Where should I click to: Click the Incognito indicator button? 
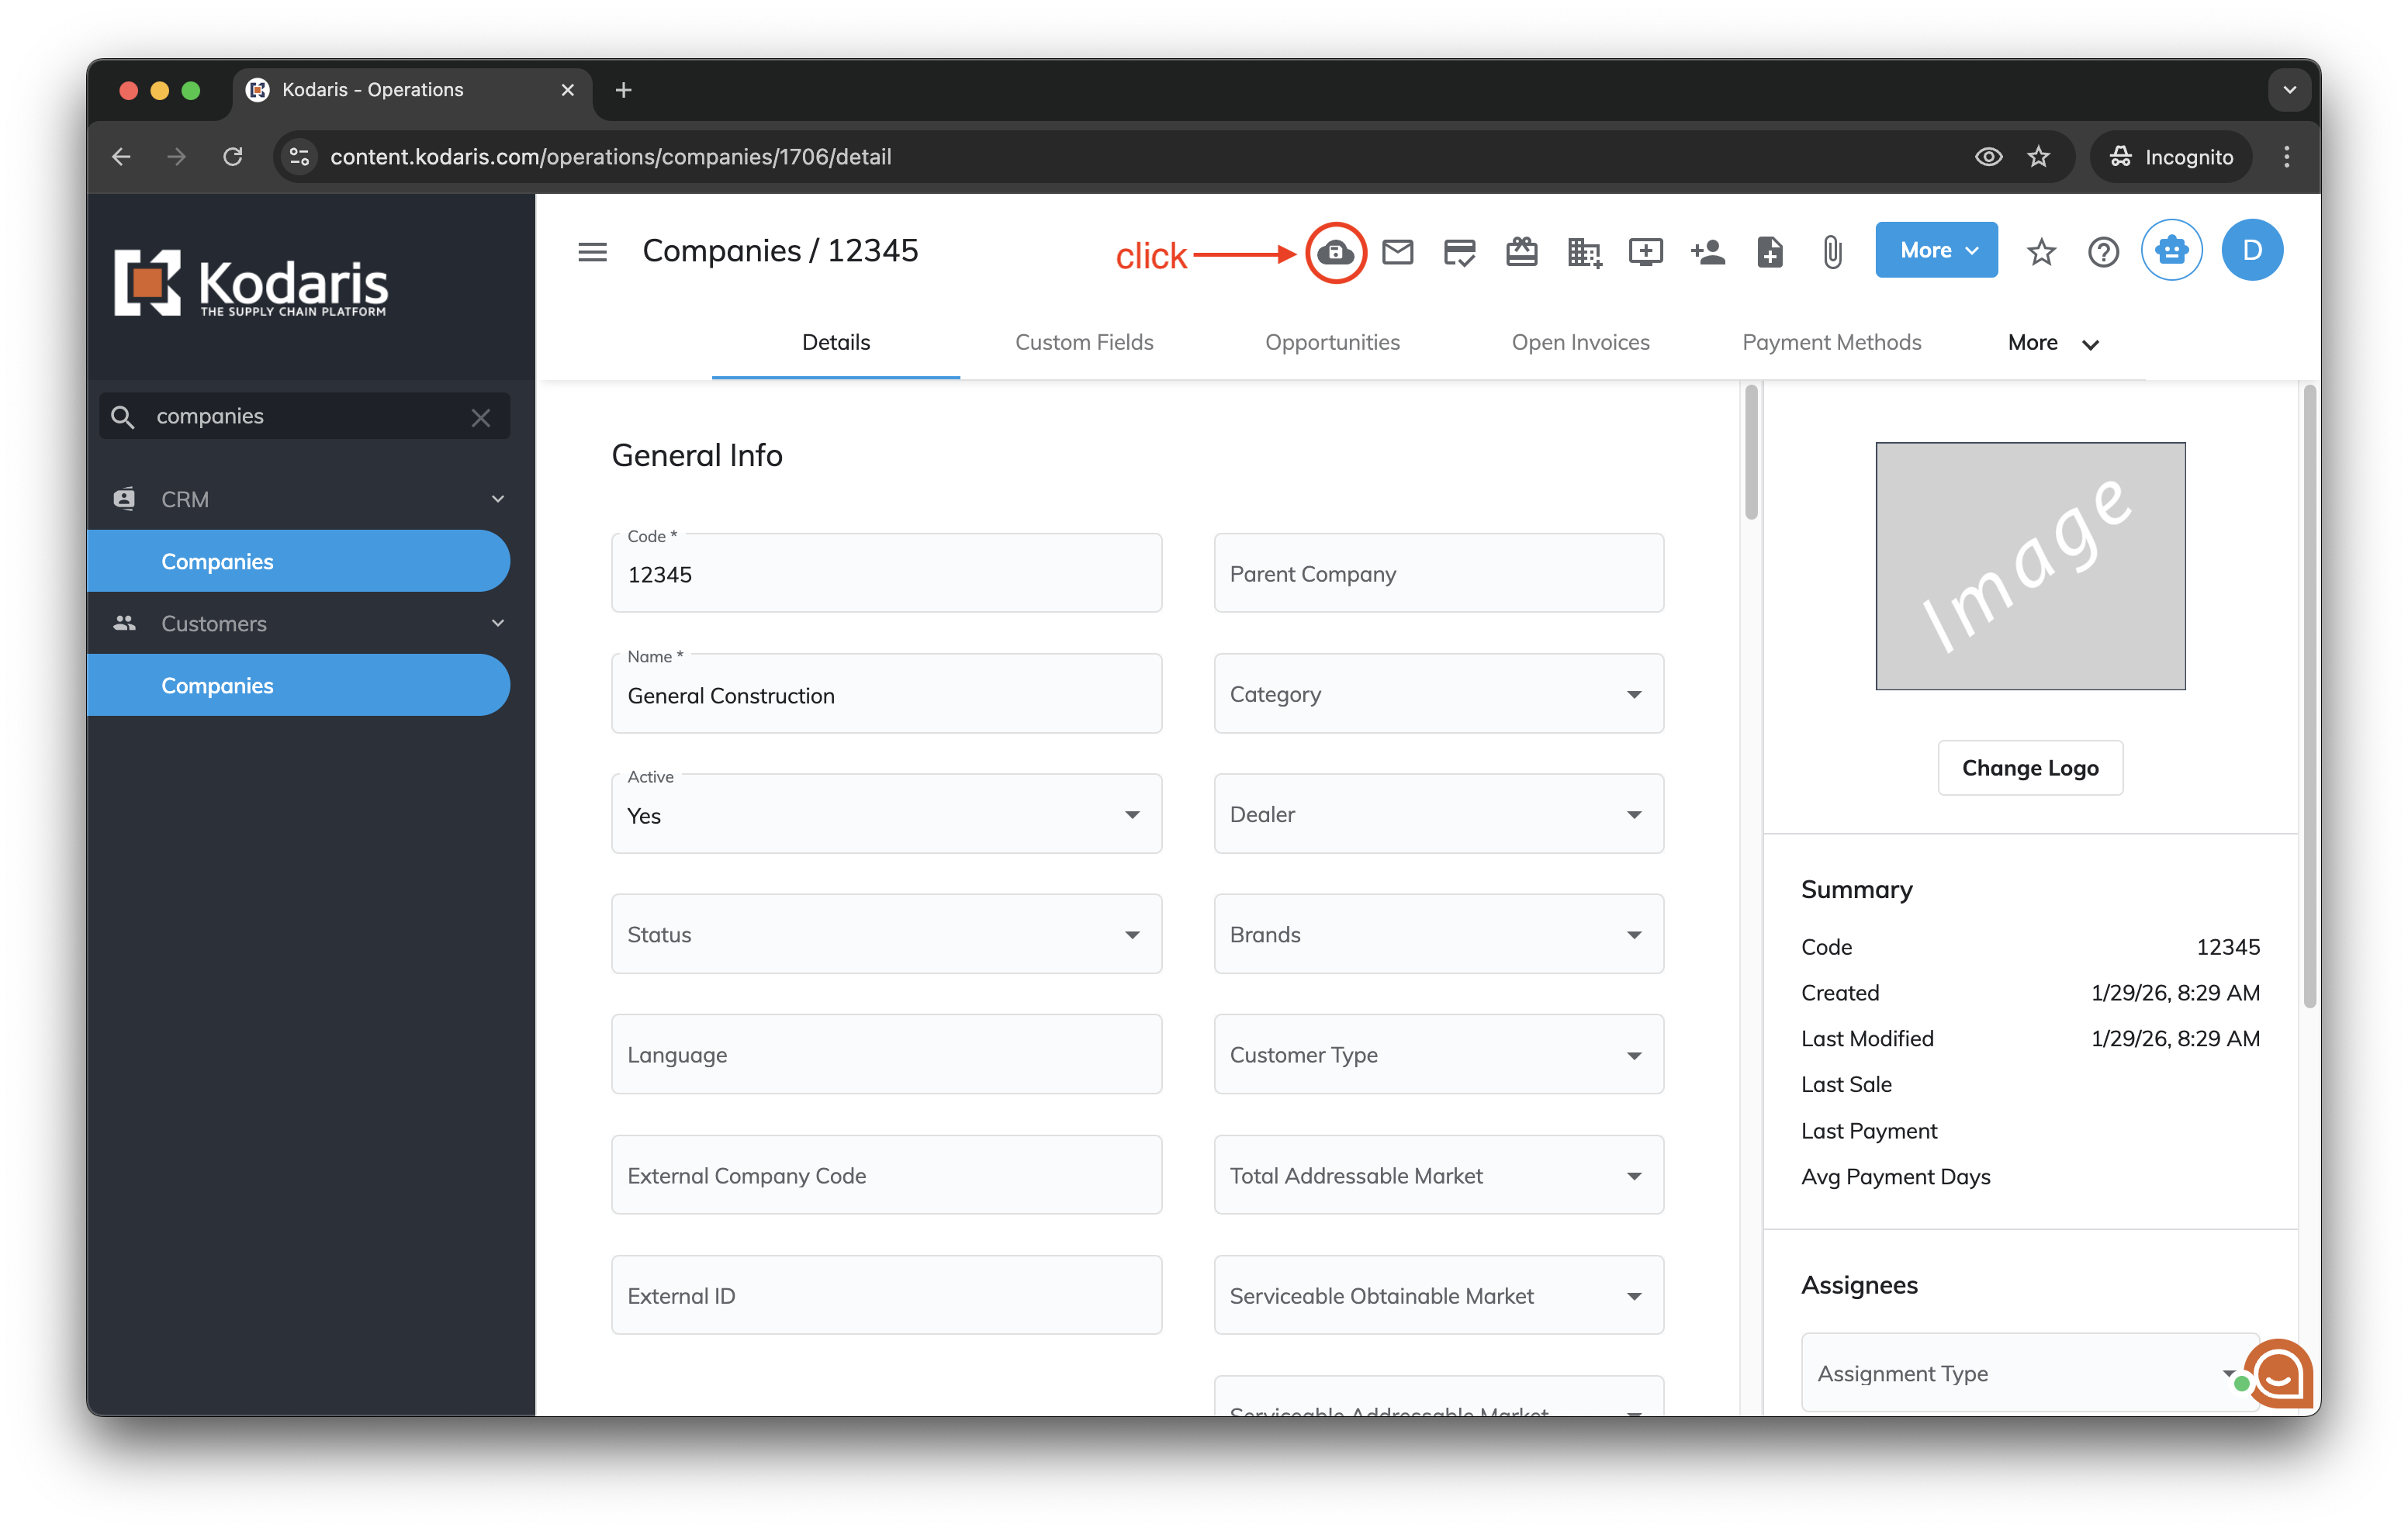(x=2170, y=157)
